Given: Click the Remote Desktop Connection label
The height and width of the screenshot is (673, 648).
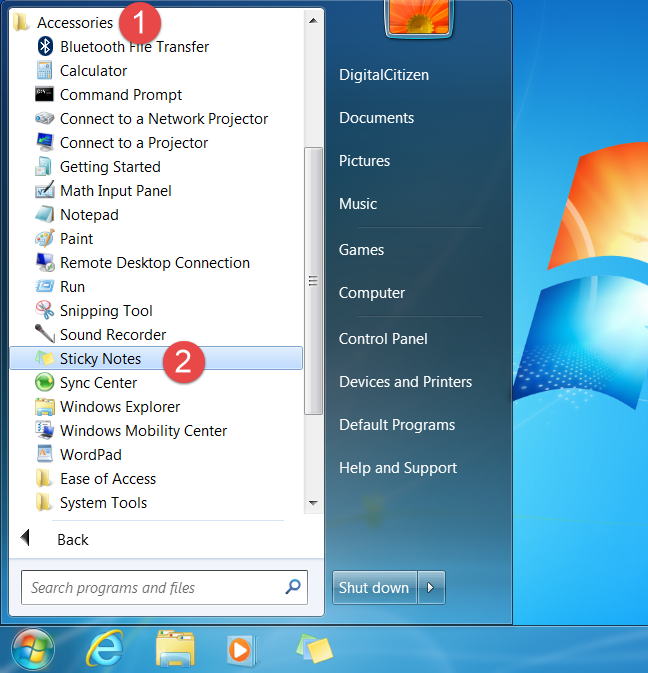Looking at the screenshot, I should click(x=154, y=263).
